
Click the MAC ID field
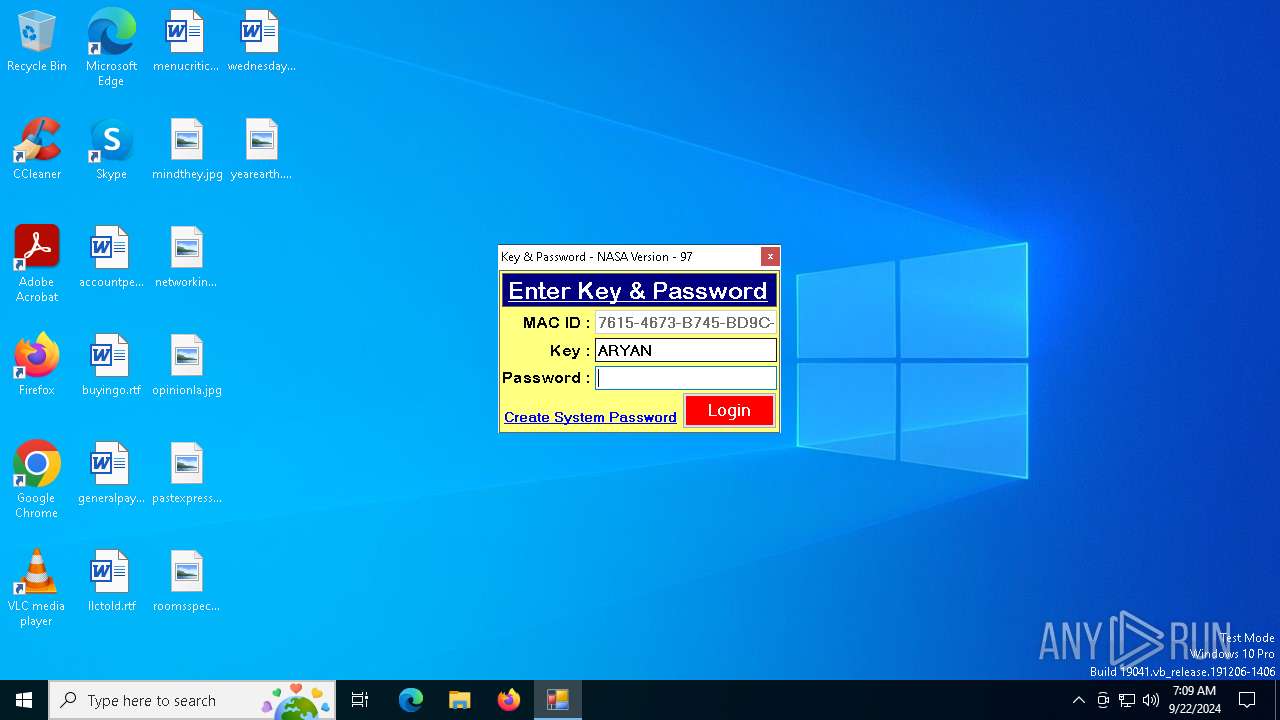pos(686,323)
